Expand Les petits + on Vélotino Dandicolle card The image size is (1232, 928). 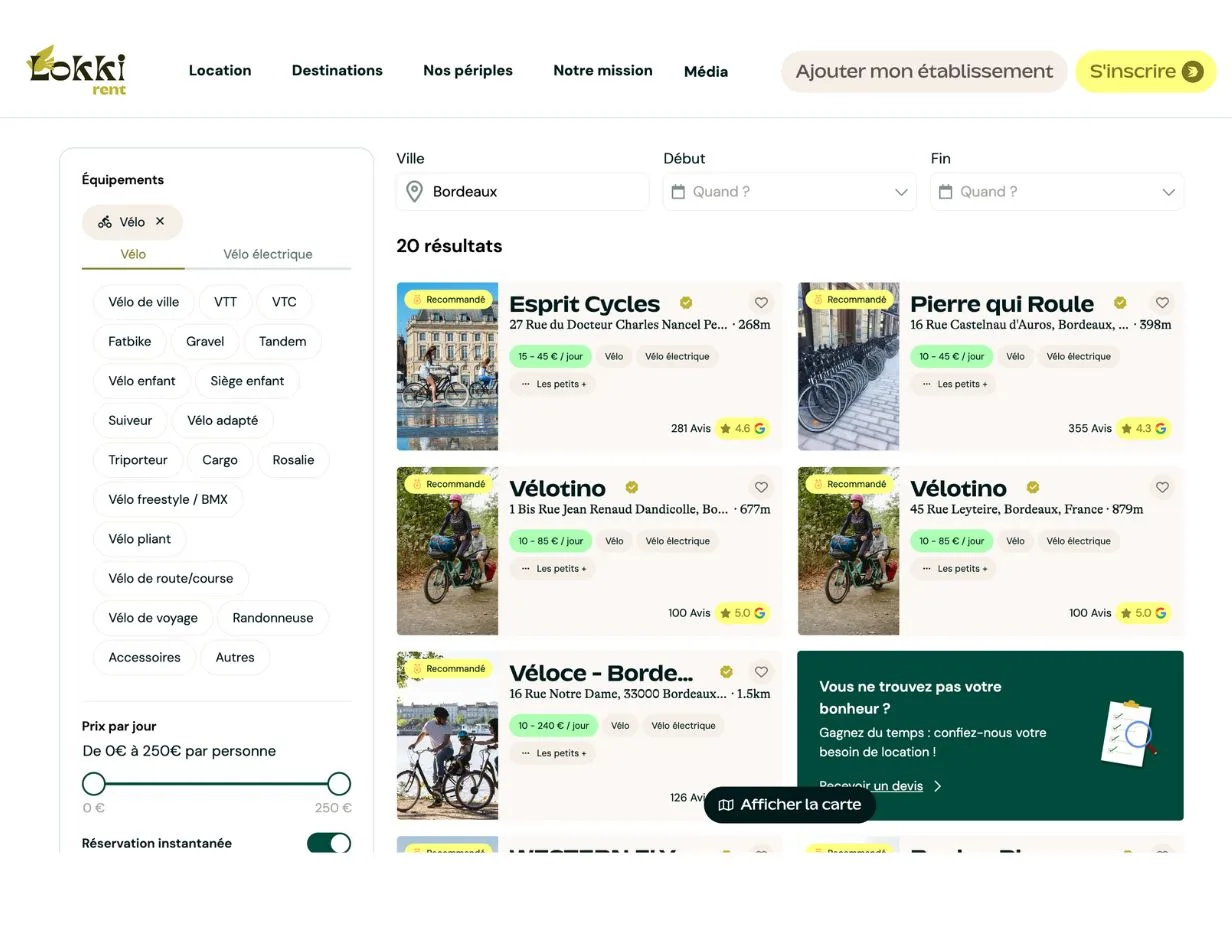click(553, 568)
